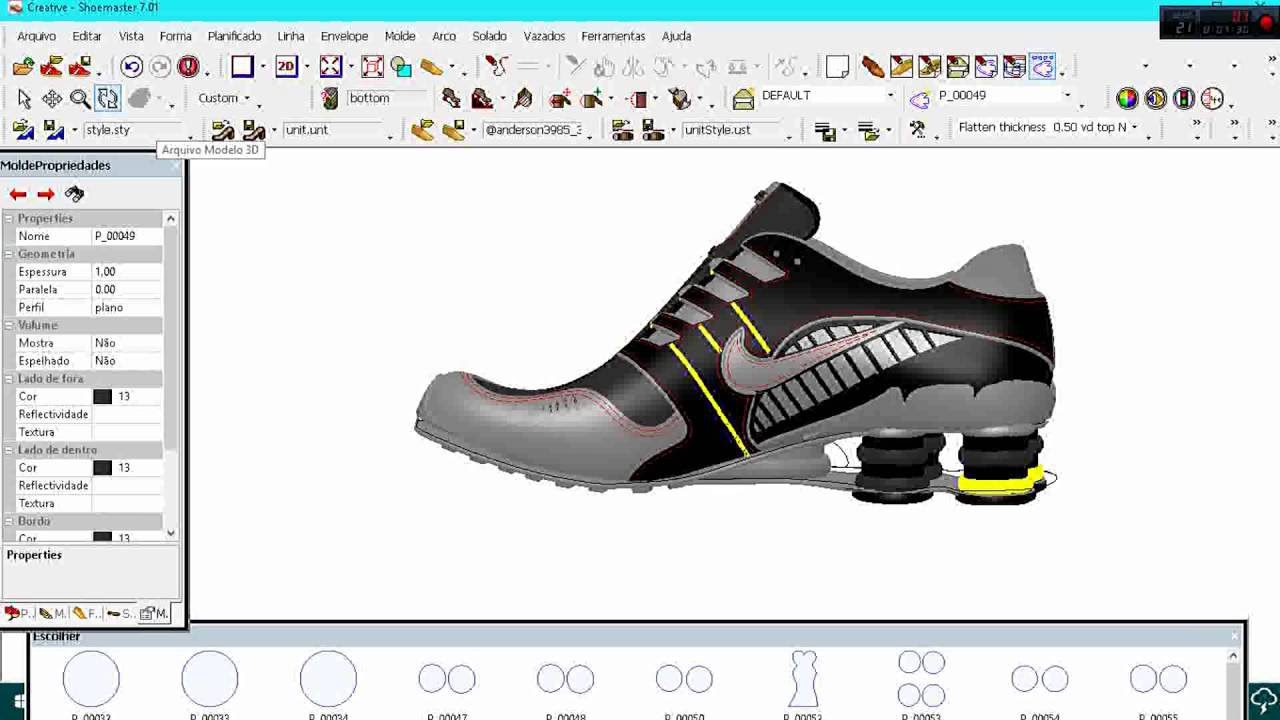Collapse the Geometria property group
Screen dimensions: 1280x720
[x=9, y=254]
